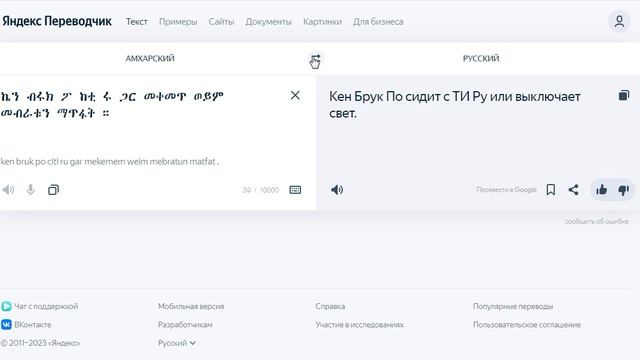Play the Russian translation audio
Image resolution: width=640 pixels, height=360 pixels.
pos(337,190)
